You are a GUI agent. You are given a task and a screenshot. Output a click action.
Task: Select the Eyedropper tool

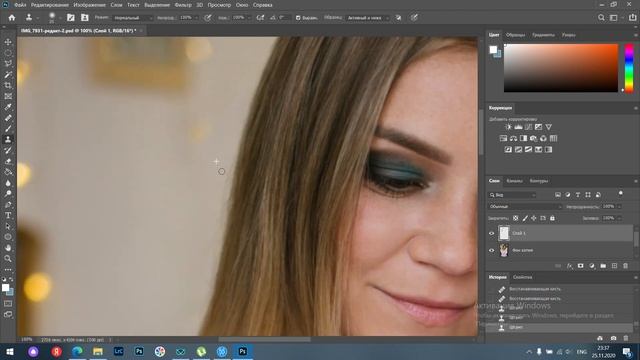[8, 107]
